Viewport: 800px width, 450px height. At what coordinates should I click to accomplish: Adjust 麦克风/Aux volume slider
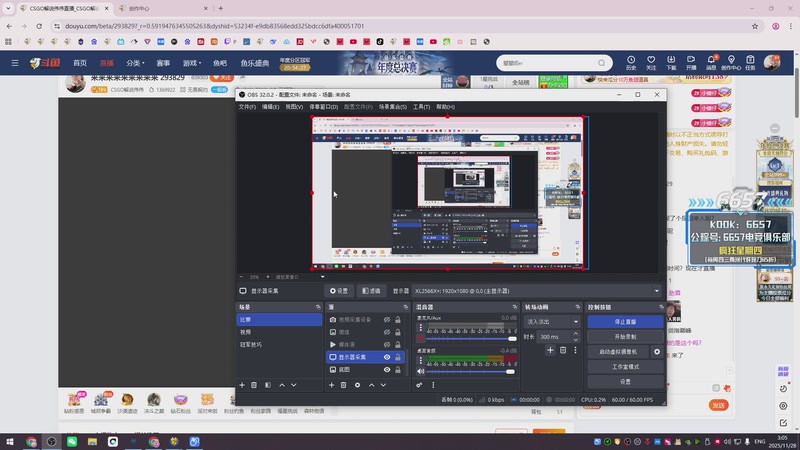pyautogui.click(x=471, y=339)
